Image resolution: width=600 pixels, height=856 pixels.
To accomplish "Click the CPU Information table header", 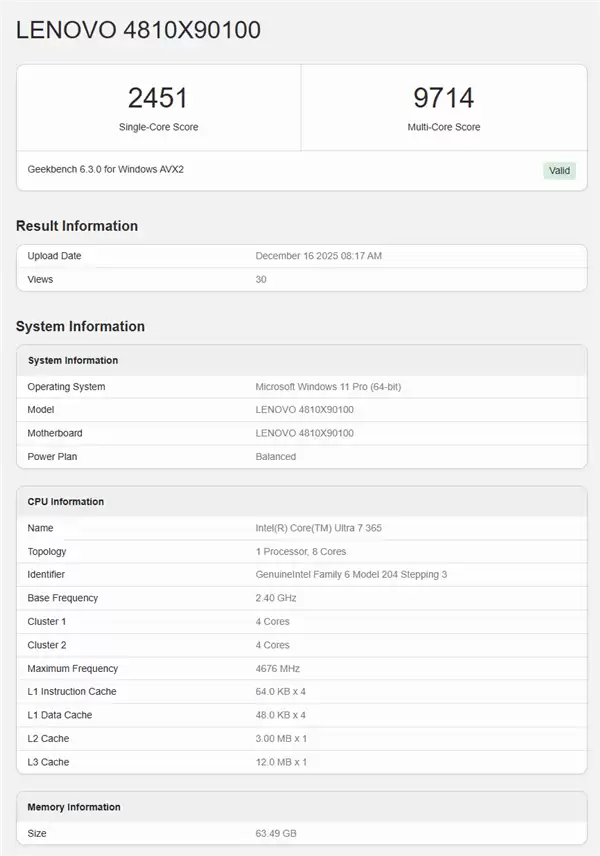I will pos(66,502).
